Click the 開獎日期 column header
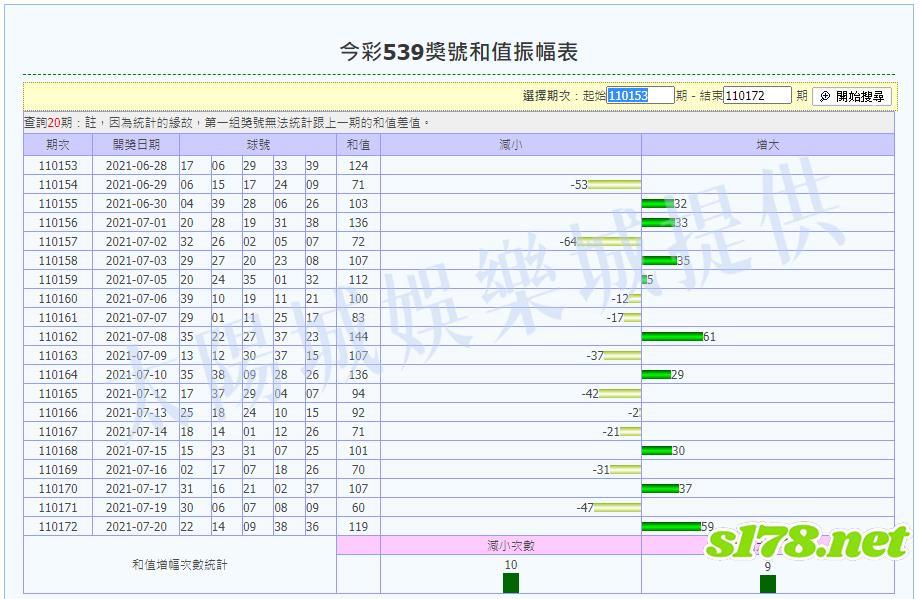Screen dimensions: 919x599 (x=136, y=145)
